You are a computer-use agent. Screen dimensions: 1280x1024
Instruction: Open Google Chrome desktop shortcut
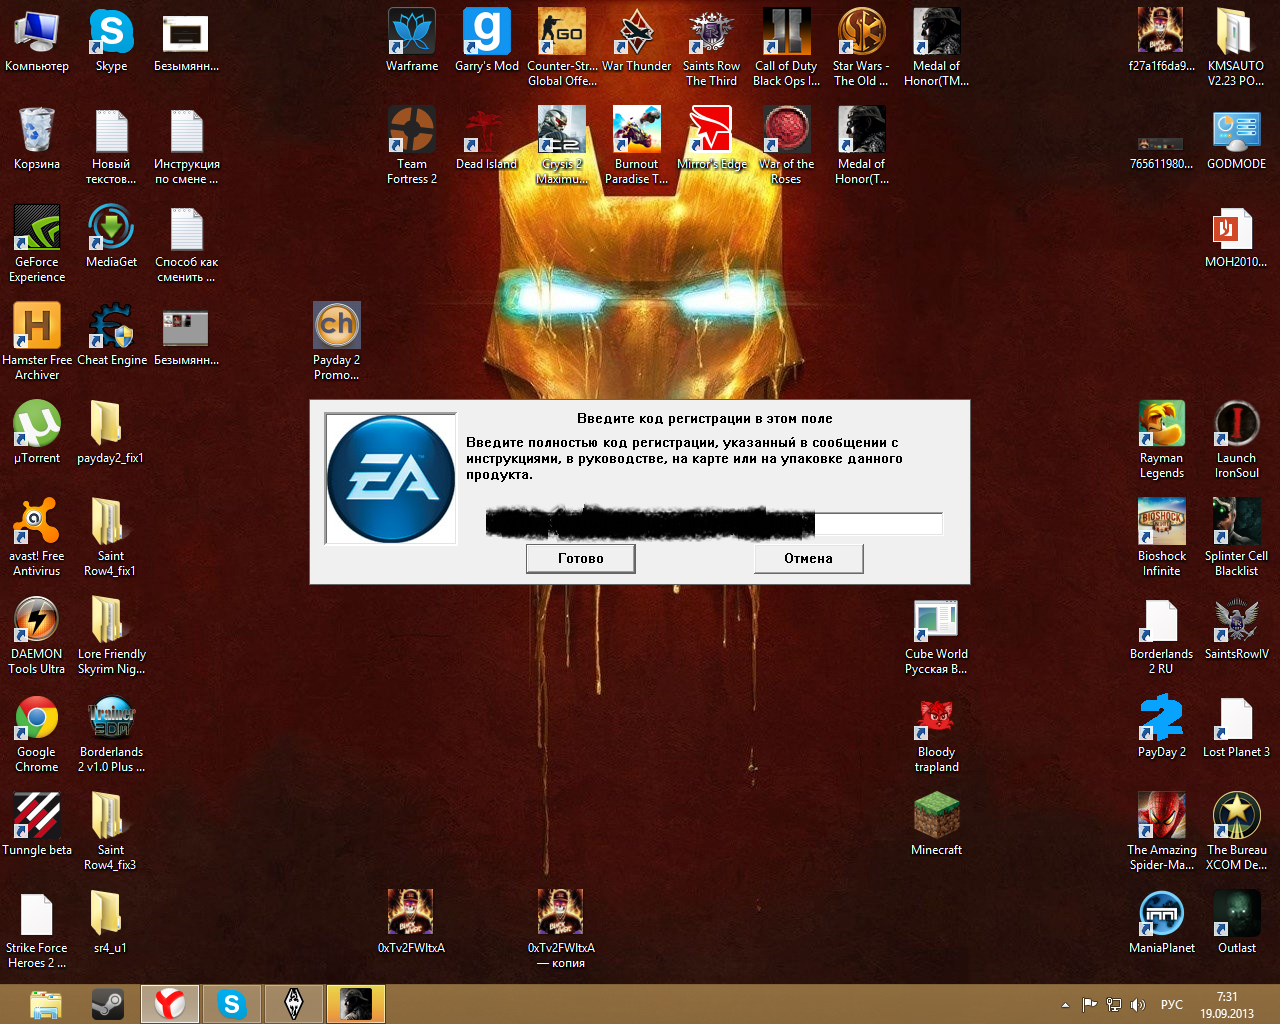coord(37,734)
